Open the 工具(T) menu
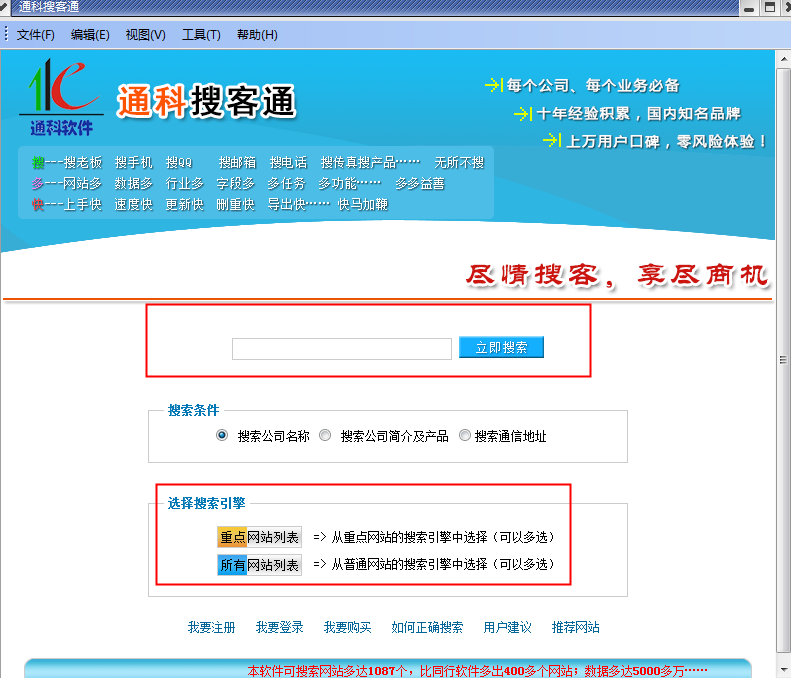The height and width of the screenshot is (678, 791). [201, 35]
